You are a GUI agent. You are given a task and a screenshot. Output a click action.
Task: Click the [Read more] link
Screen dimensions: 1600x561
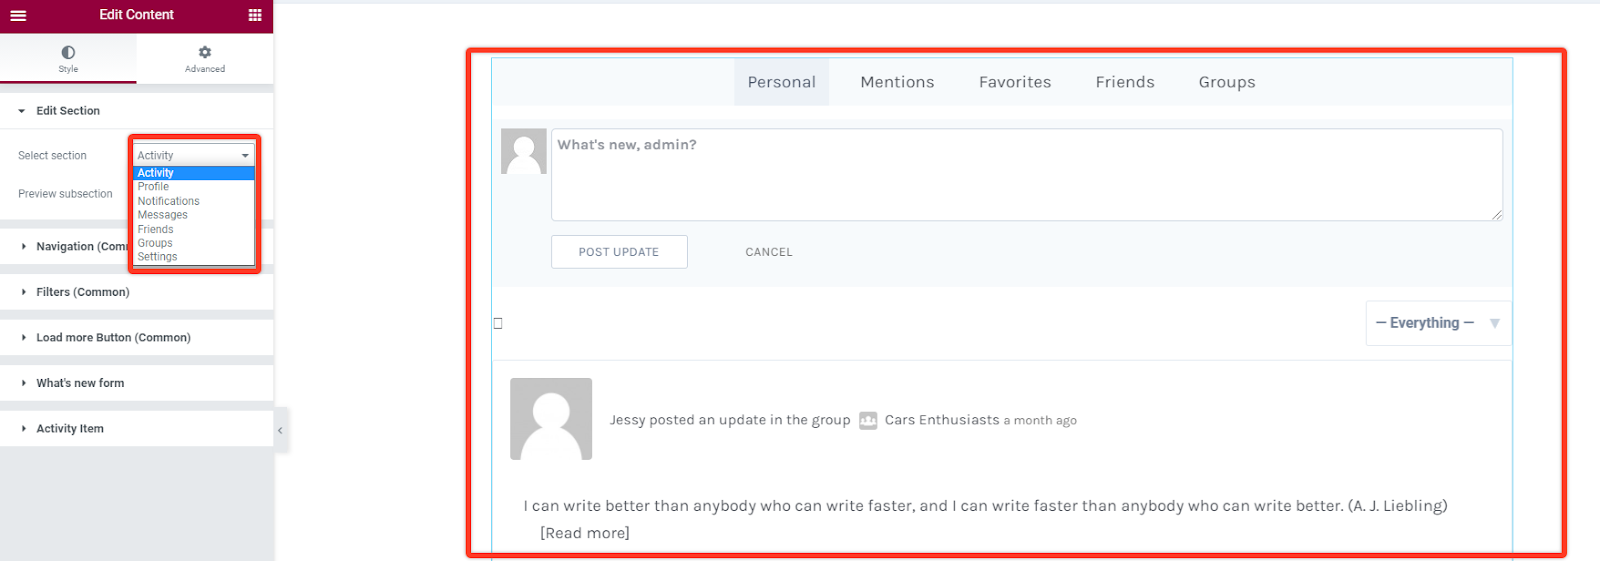pos(585,533)
